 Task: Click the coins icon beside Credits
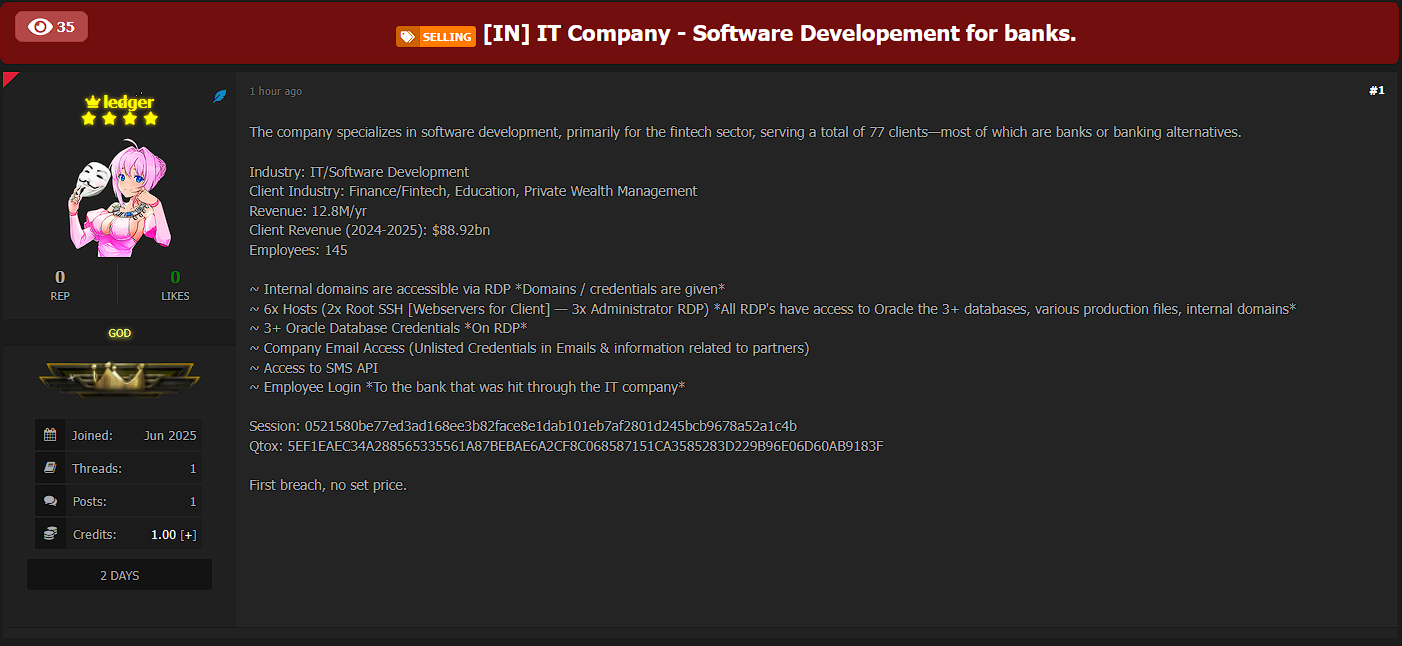(x=50, y=534)
